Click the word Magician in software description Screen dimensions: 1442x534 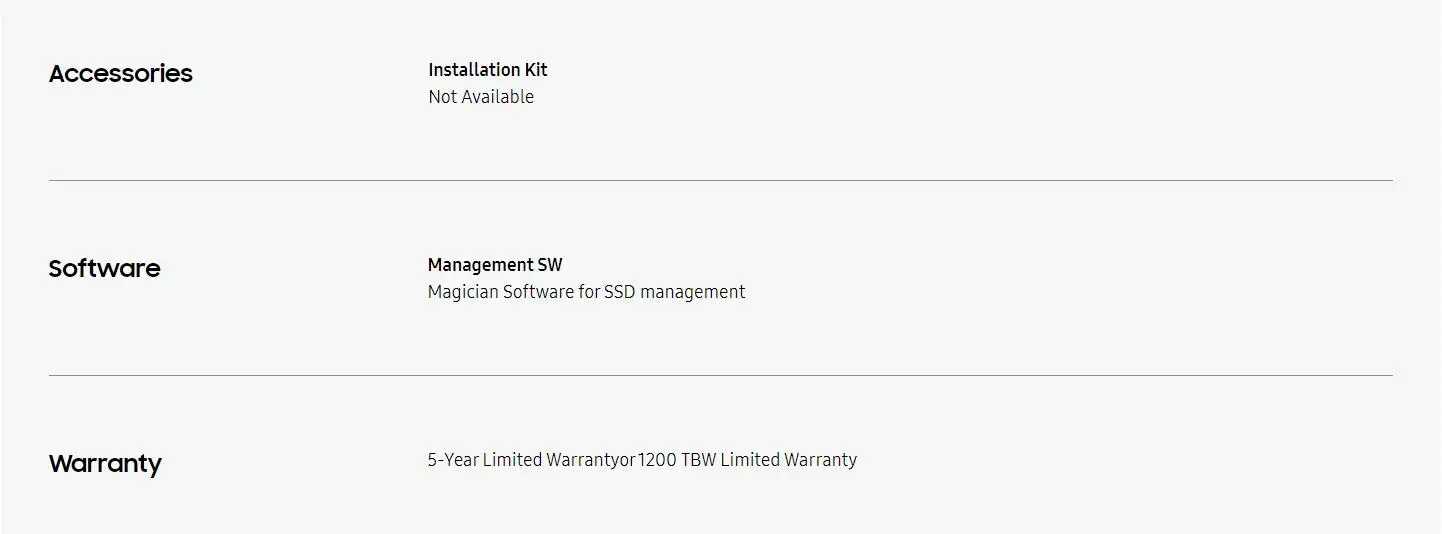pyautogui.click(x=462, y=292)
